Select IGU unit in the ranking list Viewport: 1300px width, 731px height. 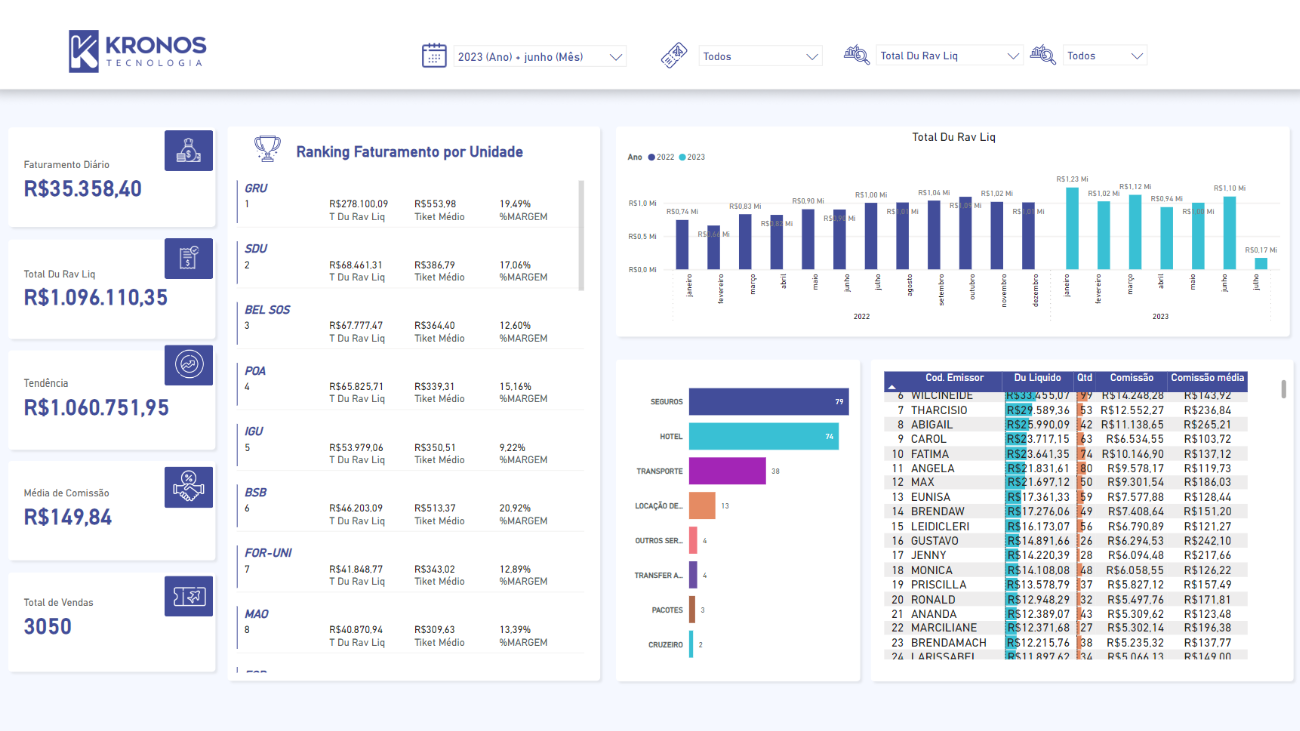254,432
